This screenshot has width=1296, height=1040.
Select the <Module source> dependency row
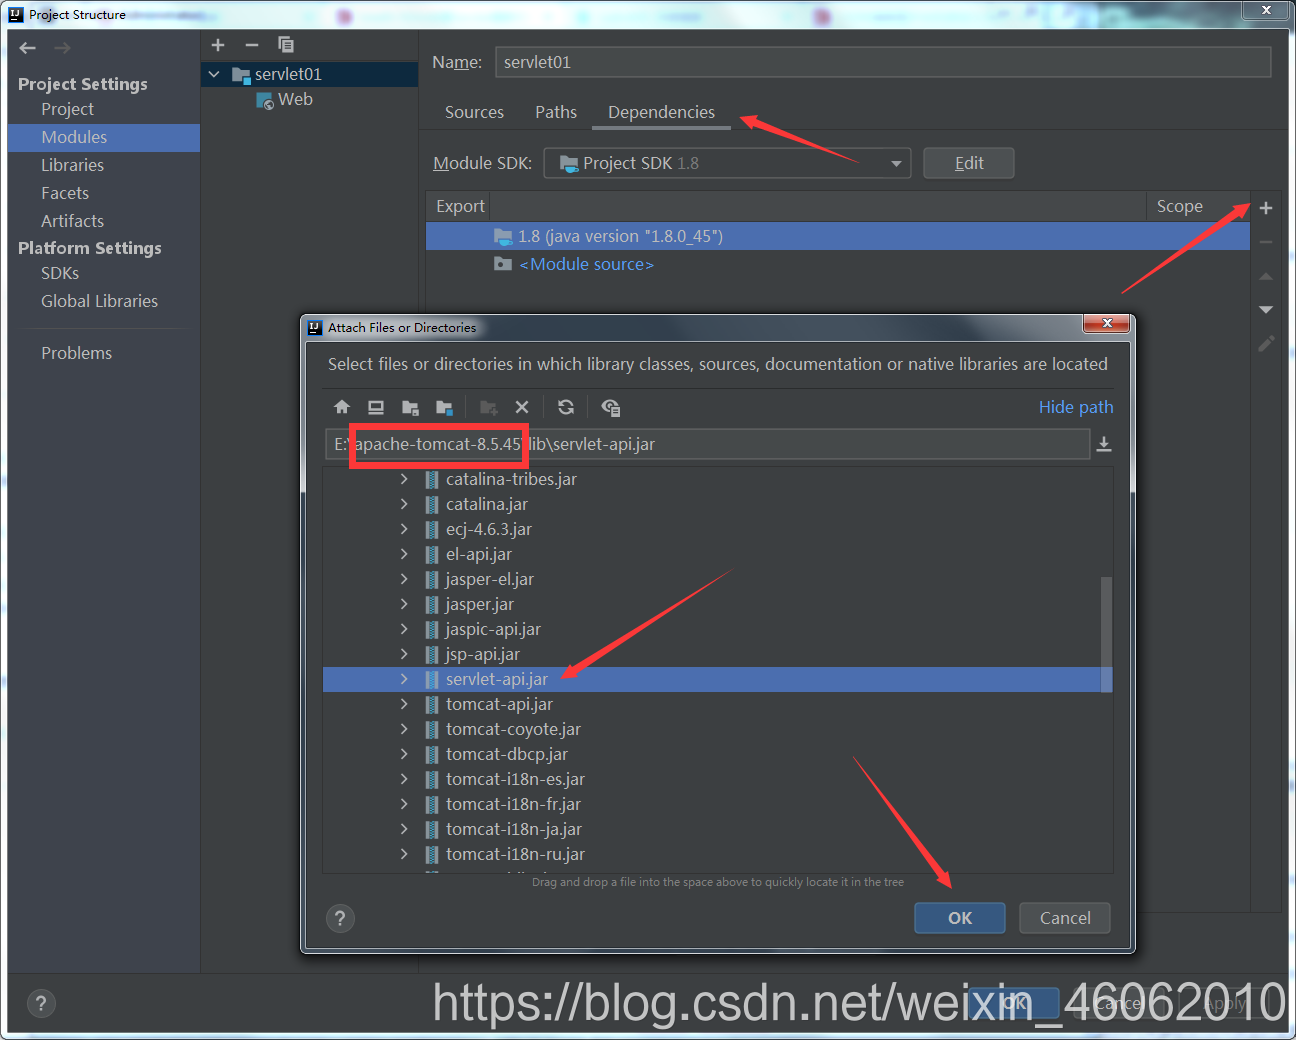[838, 264]
